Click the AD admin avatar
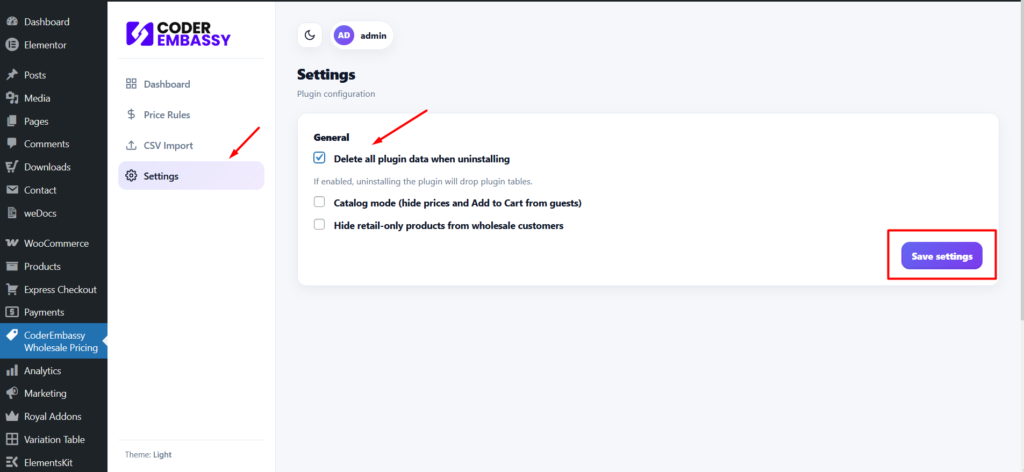The image size is (1024, 472). (x=344, y=35)
